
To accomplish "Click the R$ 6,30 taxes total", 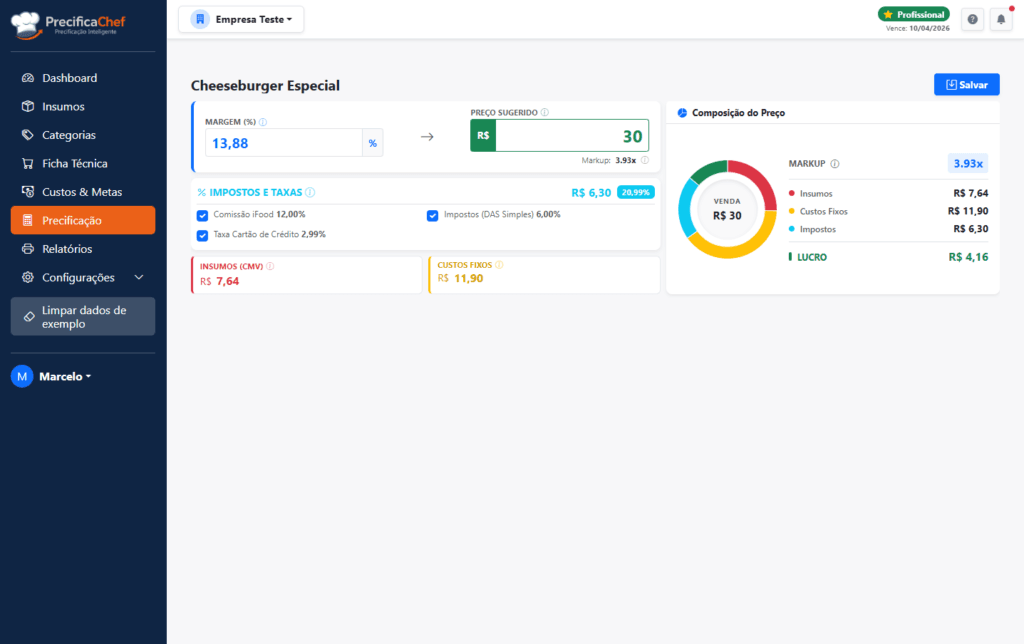I will [591, 193].
